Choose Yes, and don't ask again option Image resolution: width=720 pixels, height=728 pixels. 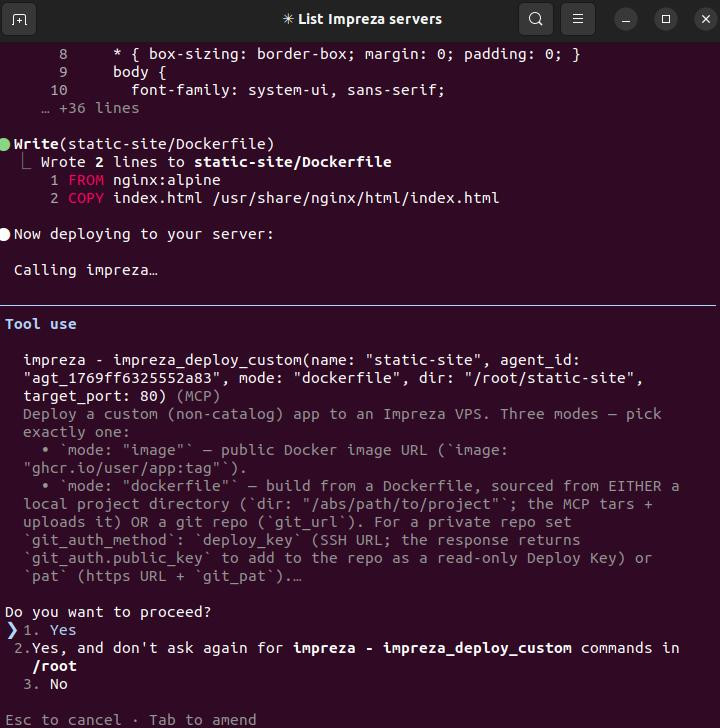347,656
